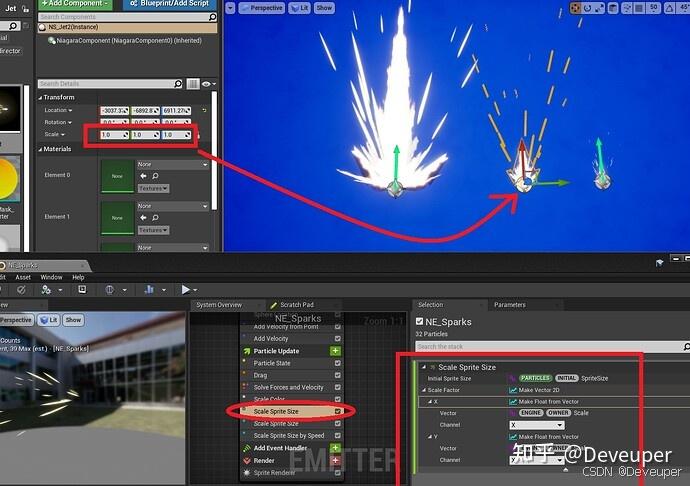Click the green plus beside Add Event Handler

(x=335, y=448)
